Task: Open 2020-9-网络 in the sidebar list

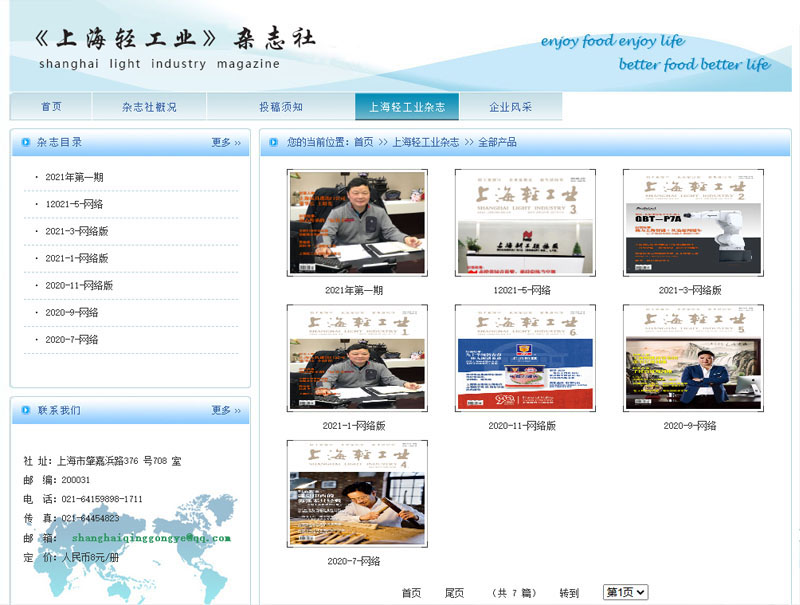Action: pyautogui.click(x=72, y=312)
